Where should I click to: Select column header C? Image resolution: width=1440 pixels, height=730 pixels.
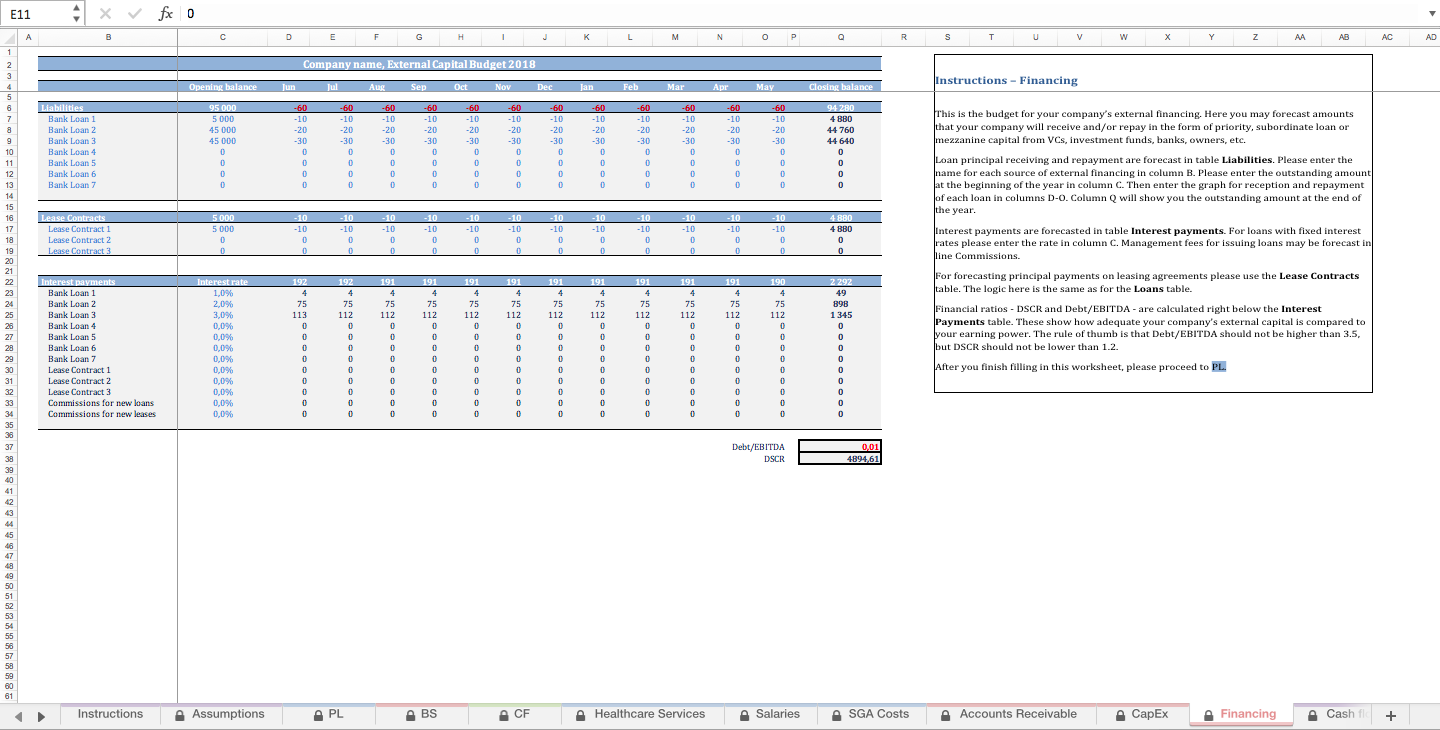coord(222,37)
